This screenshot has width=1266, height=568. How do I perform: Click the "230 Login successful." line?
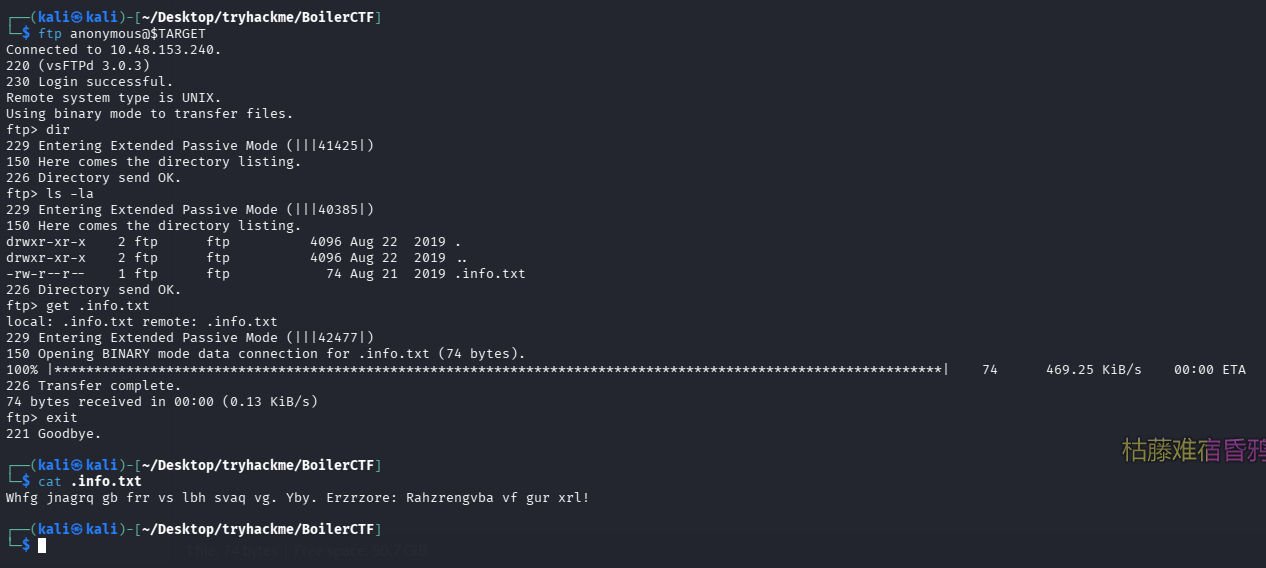(89, 81)
